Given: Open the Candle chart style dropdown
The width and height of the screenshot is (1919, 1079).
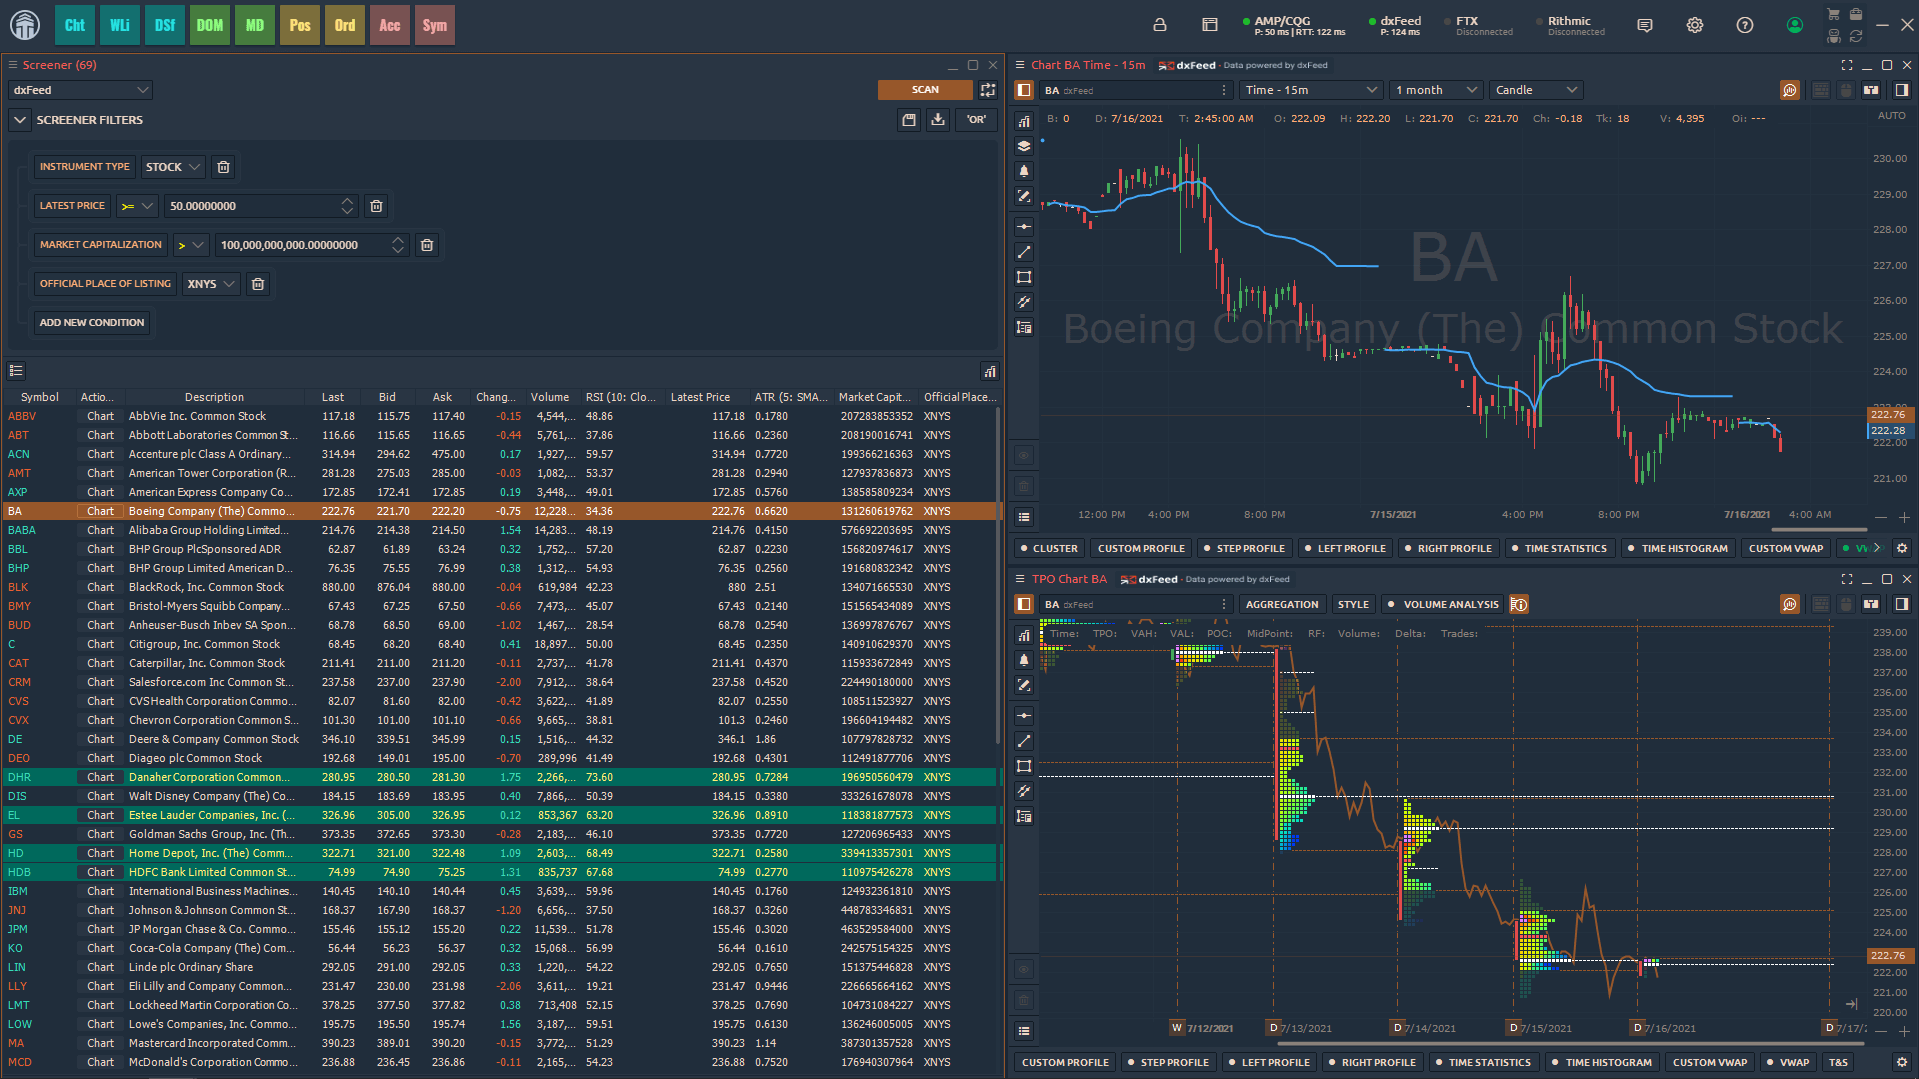Looking at the screenshot, I should (1535, 90).
